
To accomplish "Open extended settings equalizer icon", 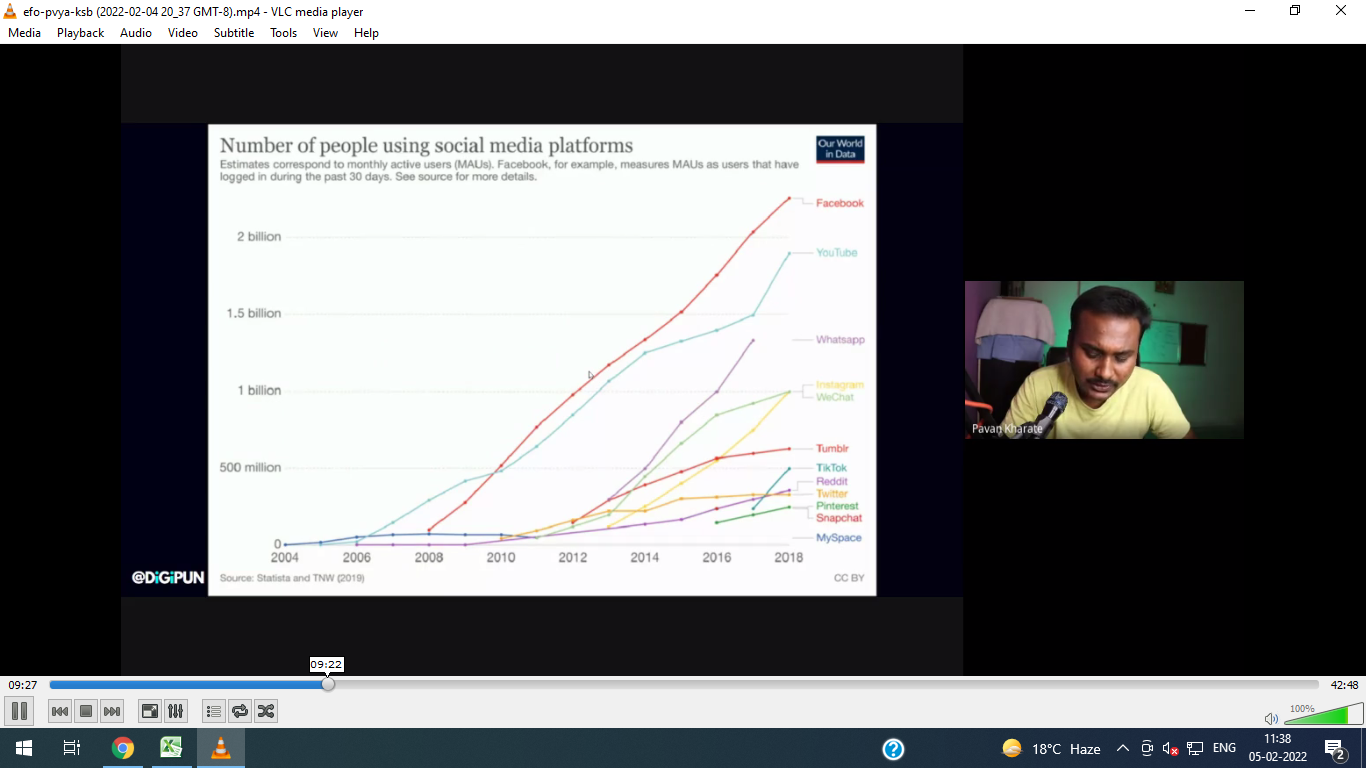I will (x=176, y=711).
